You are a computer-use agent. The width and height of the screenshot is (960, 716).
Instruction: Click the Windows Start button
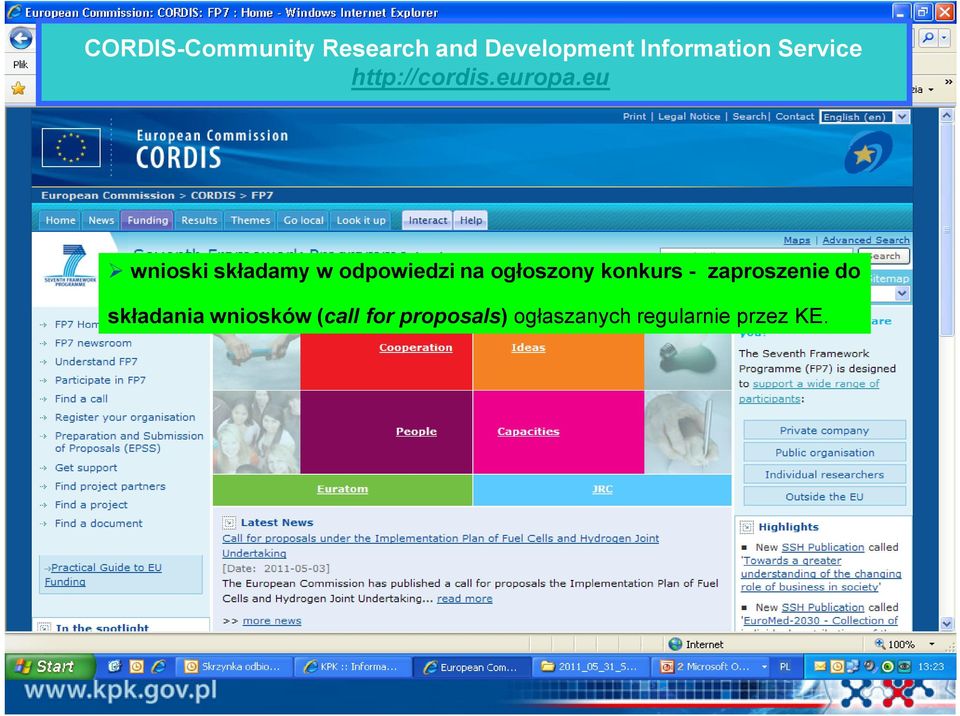pos(50,666)
